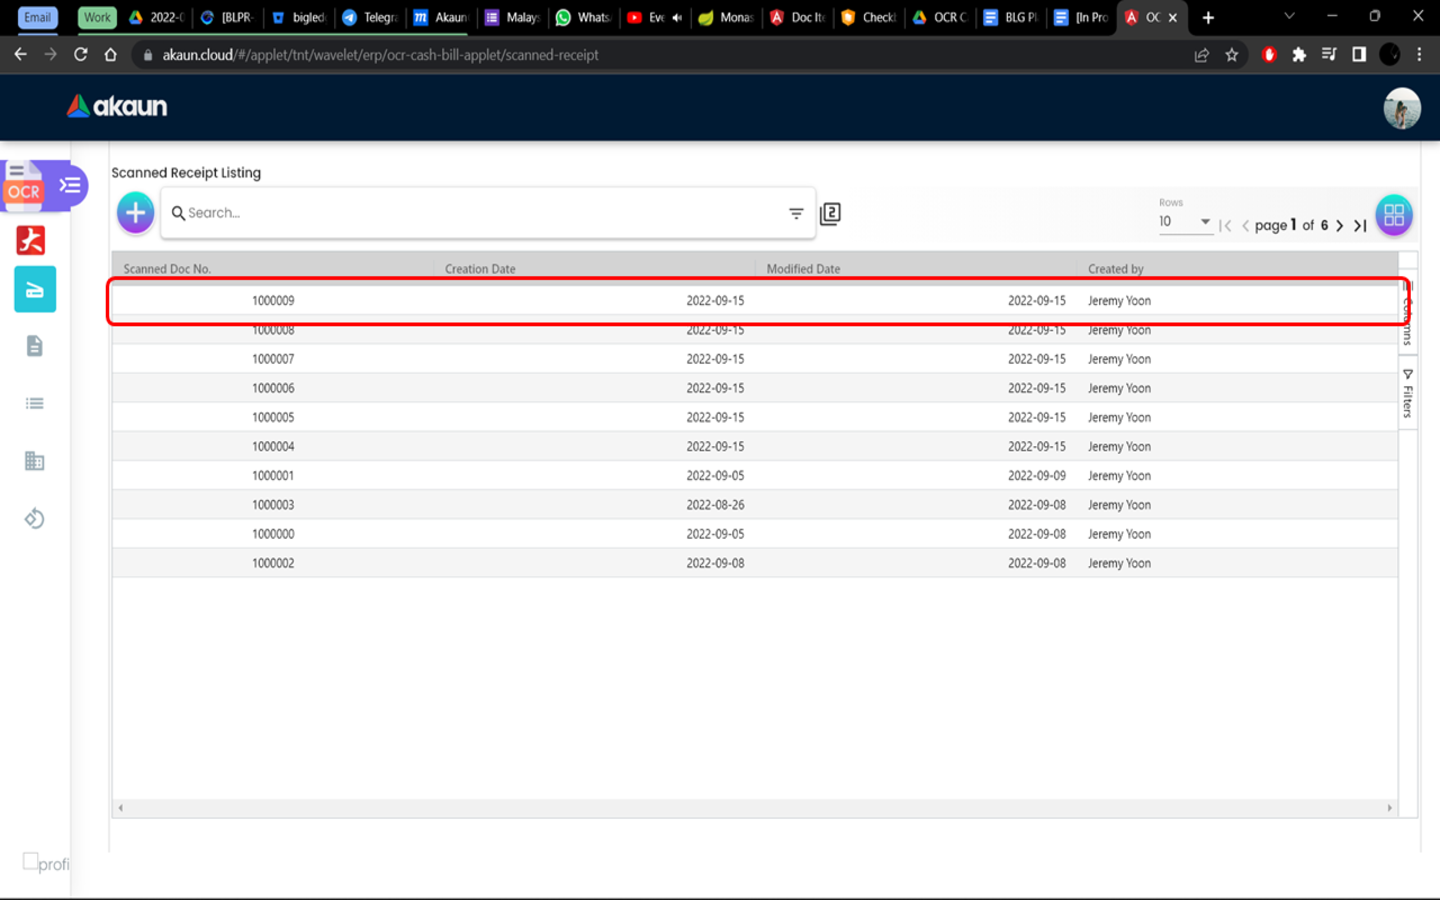Go back in browser history
The image size is (1440, 900).
pos(21,55)
